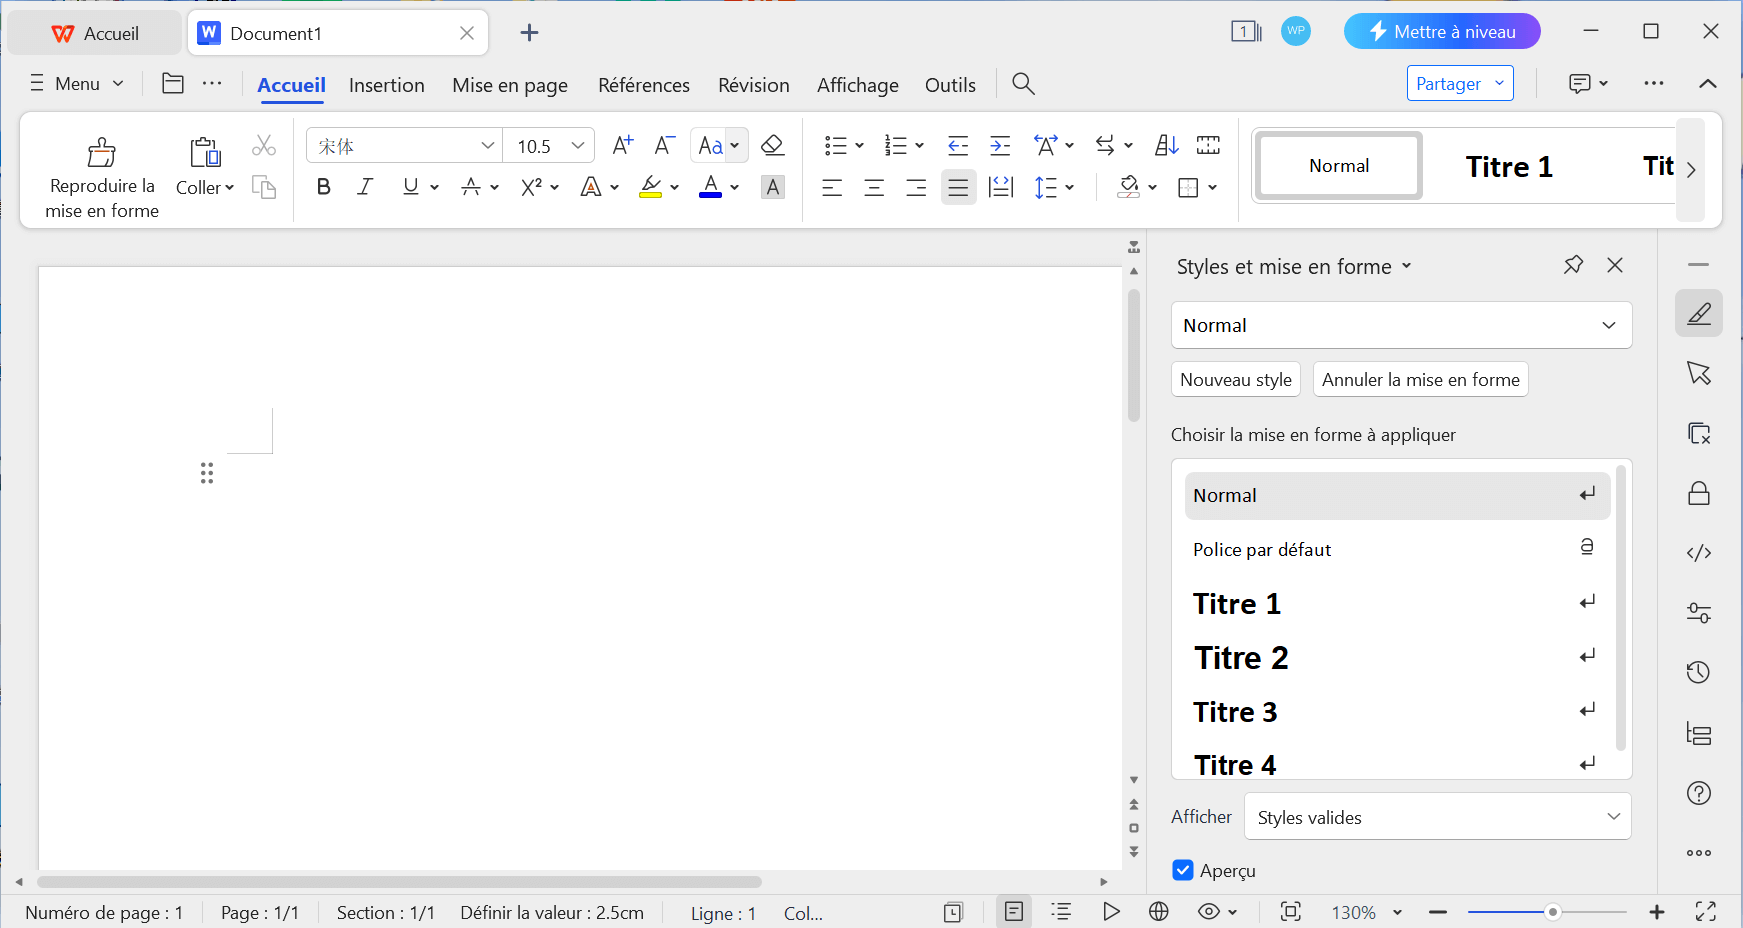Increase font size with A+ icon
The width and height of the screenshot is (1743, 928).
click(x=622, y=146)
